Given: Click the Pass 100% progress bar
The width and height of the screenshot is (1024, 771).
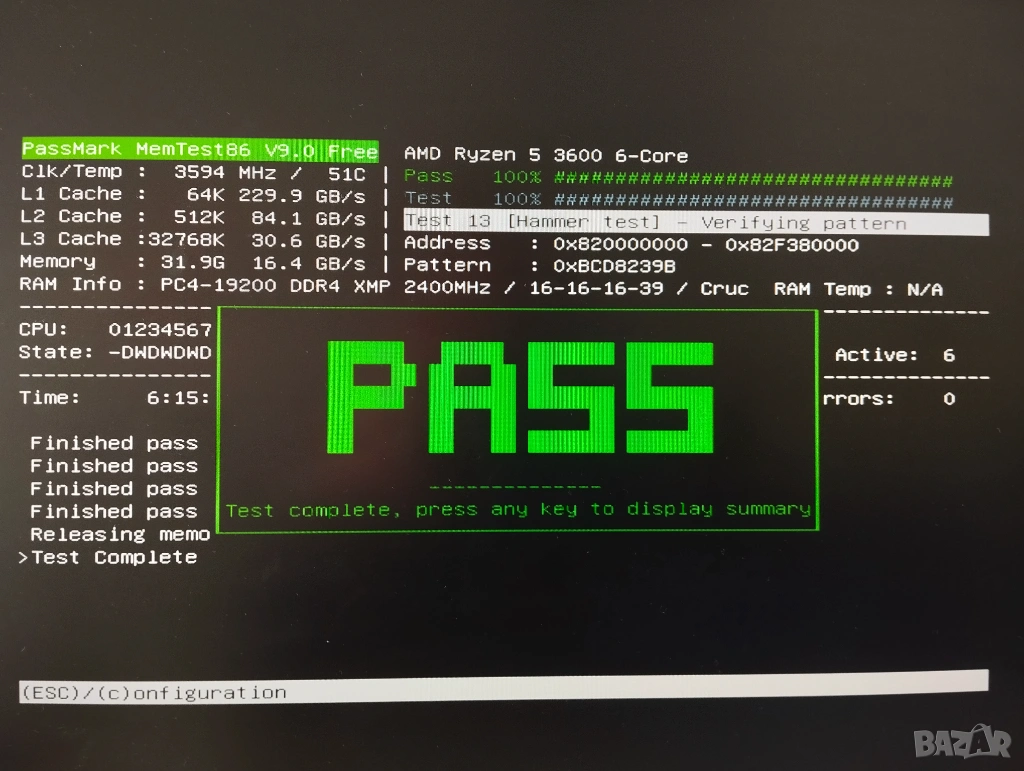Looking at the screenshot, I should tap(679, 178).
